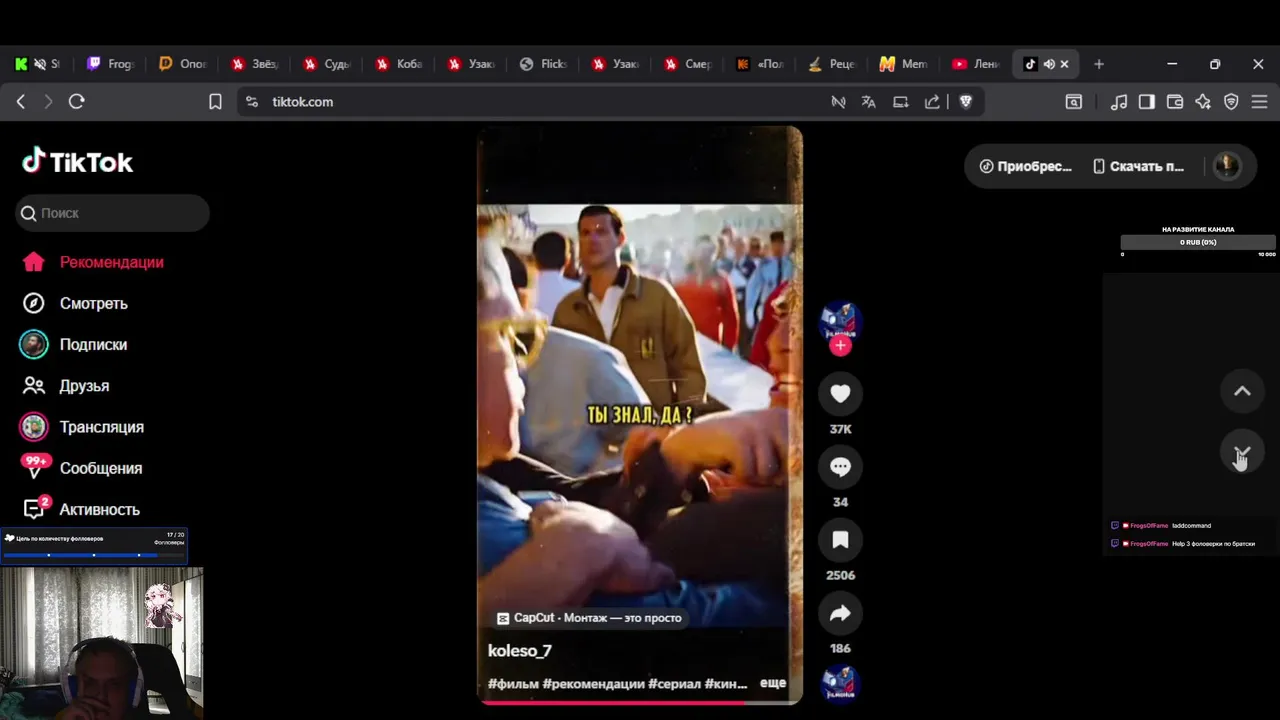
Task: Switch to Опов tab
Action: pyautogui.click(x=182, y=64)
